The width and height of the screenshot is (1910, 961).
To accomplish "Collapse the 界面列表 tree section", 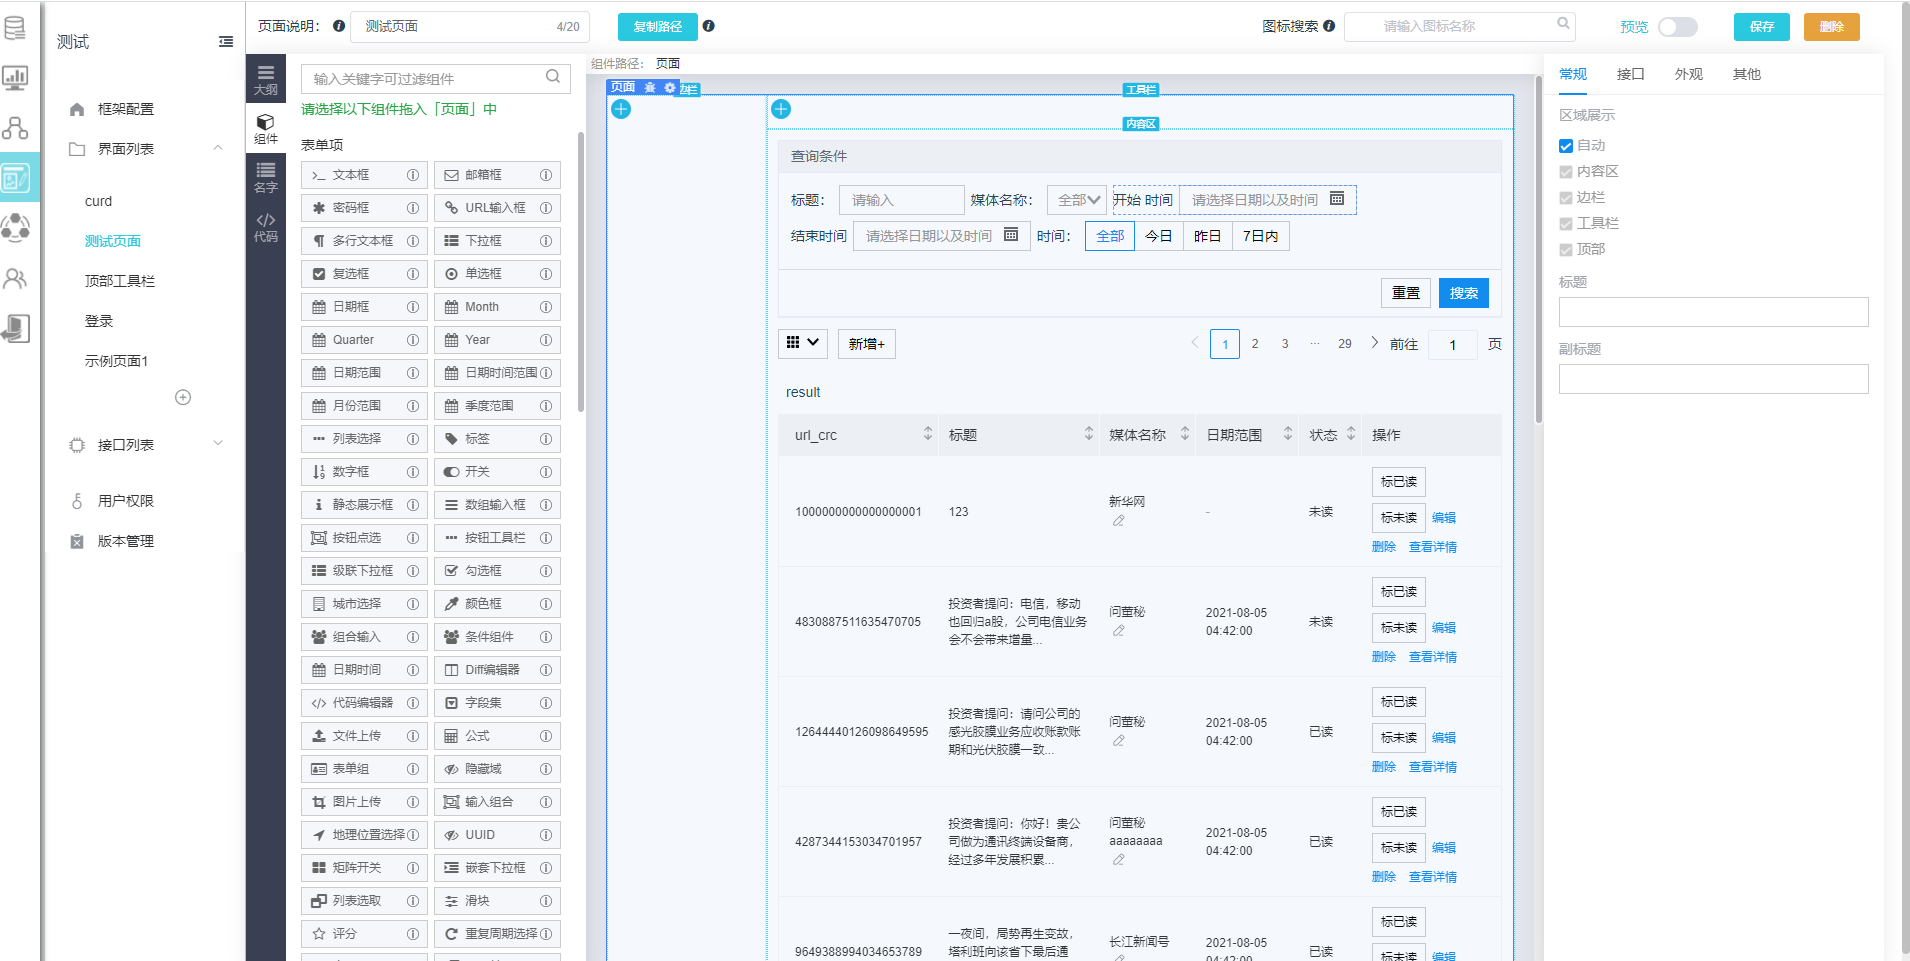I will coord(218,148).
